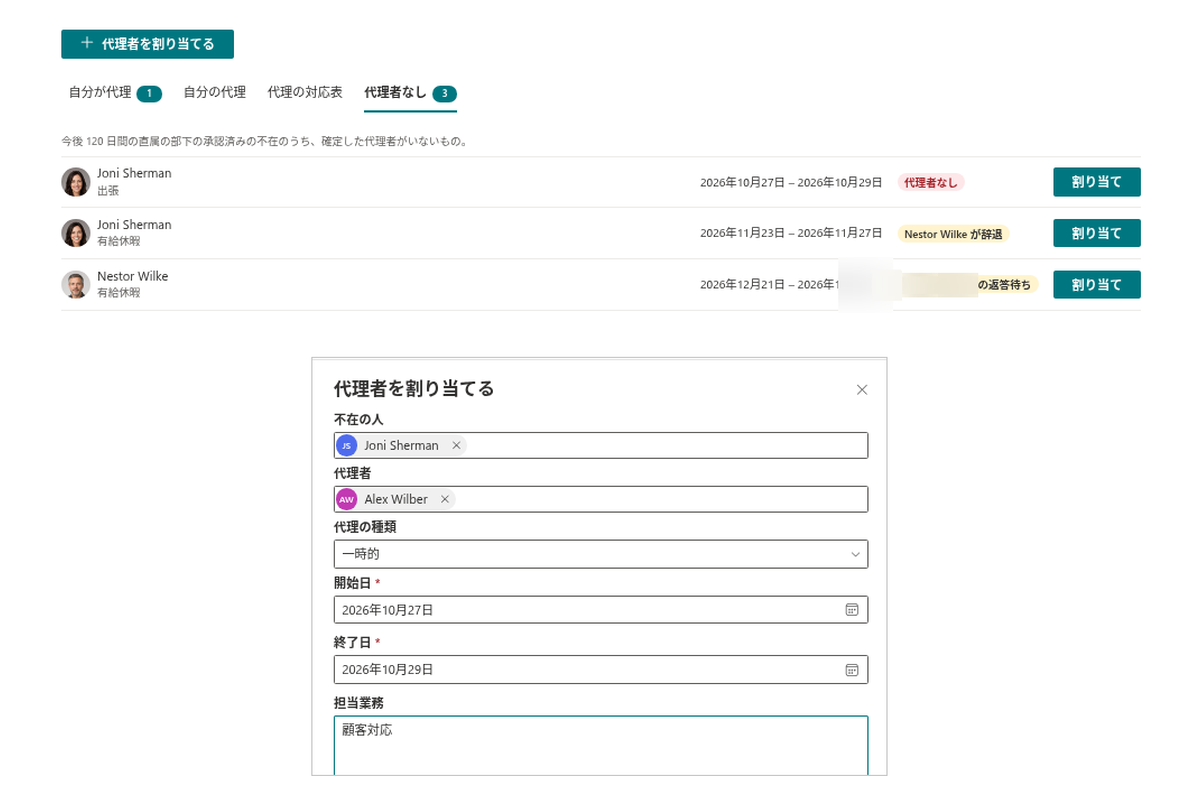Click 割り当て for the Nestor Wilke が辞退 row
Image resolution: width=1200 pixels, height=800 pixels.
point(1096,233)
